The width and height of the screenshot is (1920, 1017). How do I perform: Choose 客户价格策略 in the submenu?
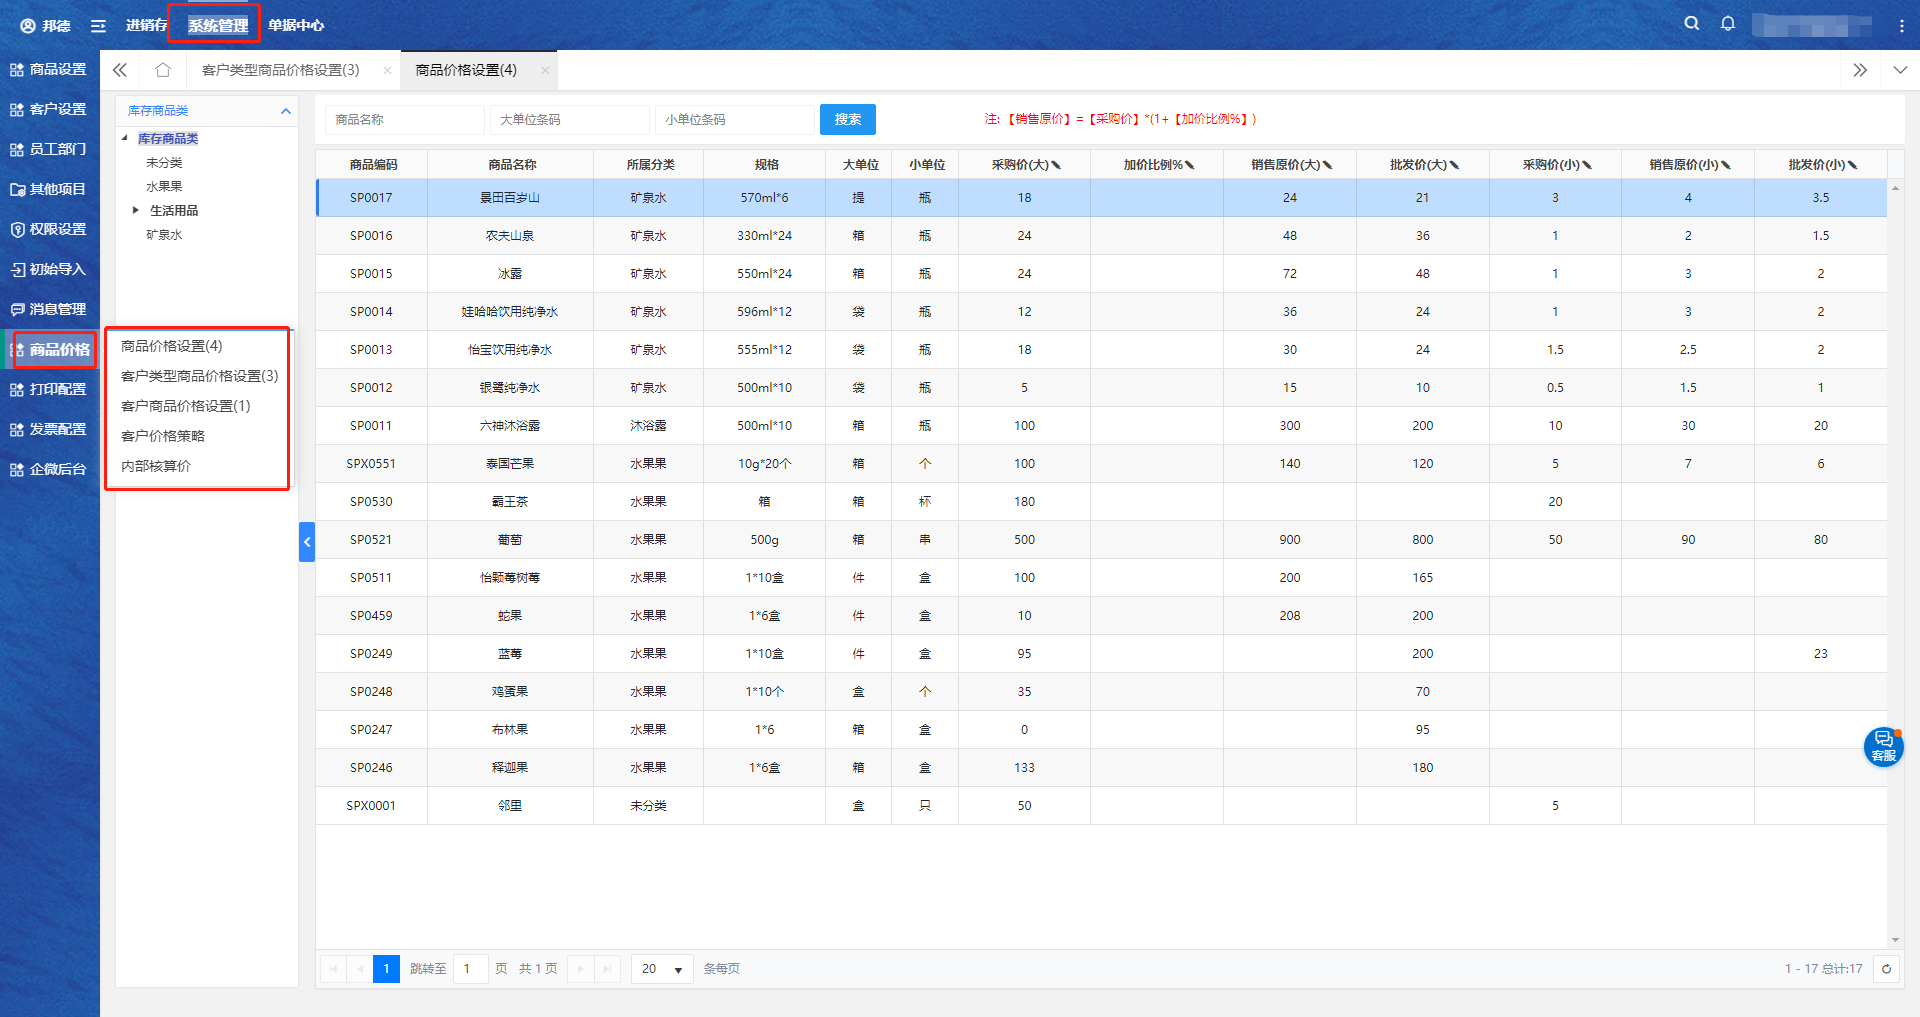(163, 436)
